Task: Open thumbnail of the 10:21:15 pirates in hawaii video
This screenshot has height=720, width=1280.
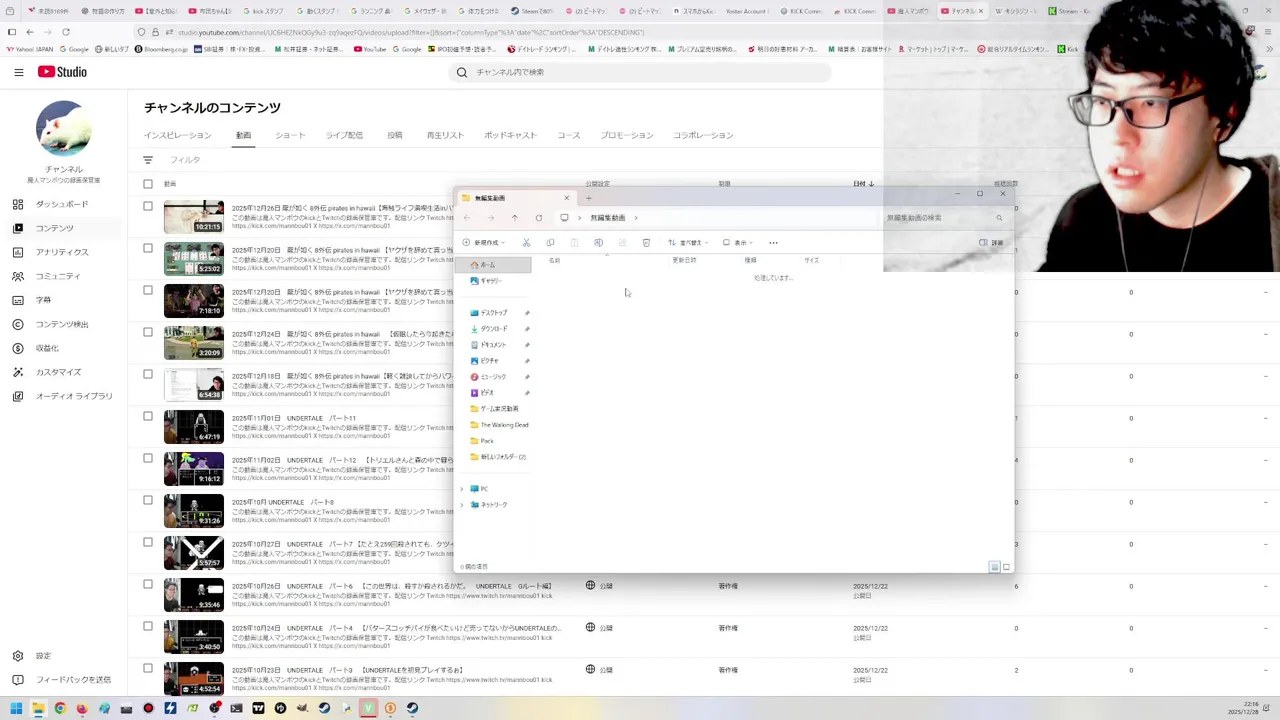Action: (x=194, y=217)
